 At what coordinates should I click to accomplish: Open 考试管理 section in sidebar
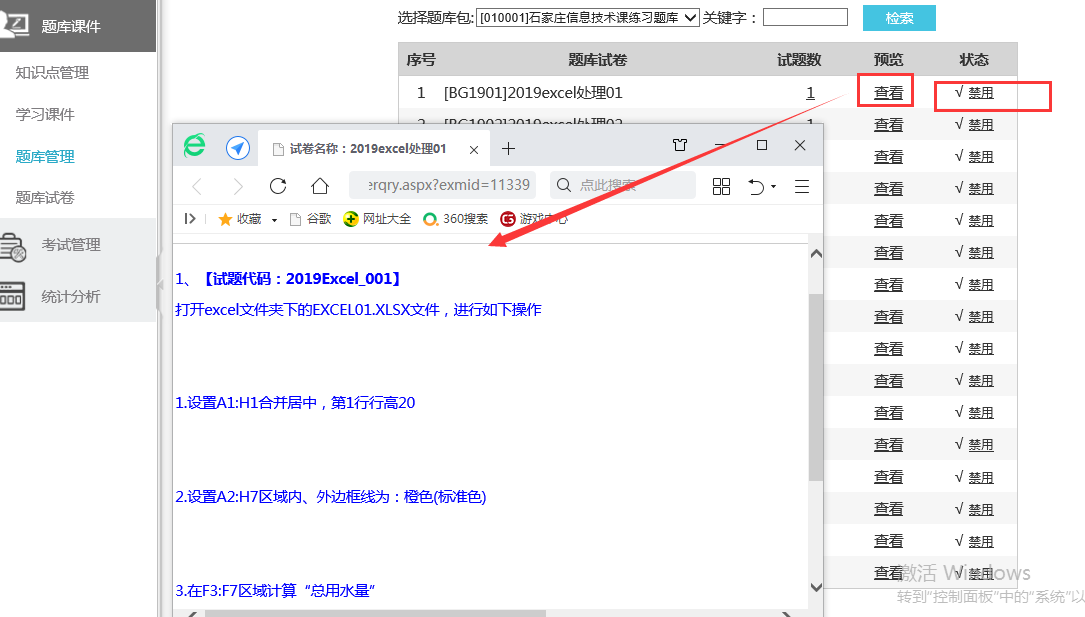point(71,245)
